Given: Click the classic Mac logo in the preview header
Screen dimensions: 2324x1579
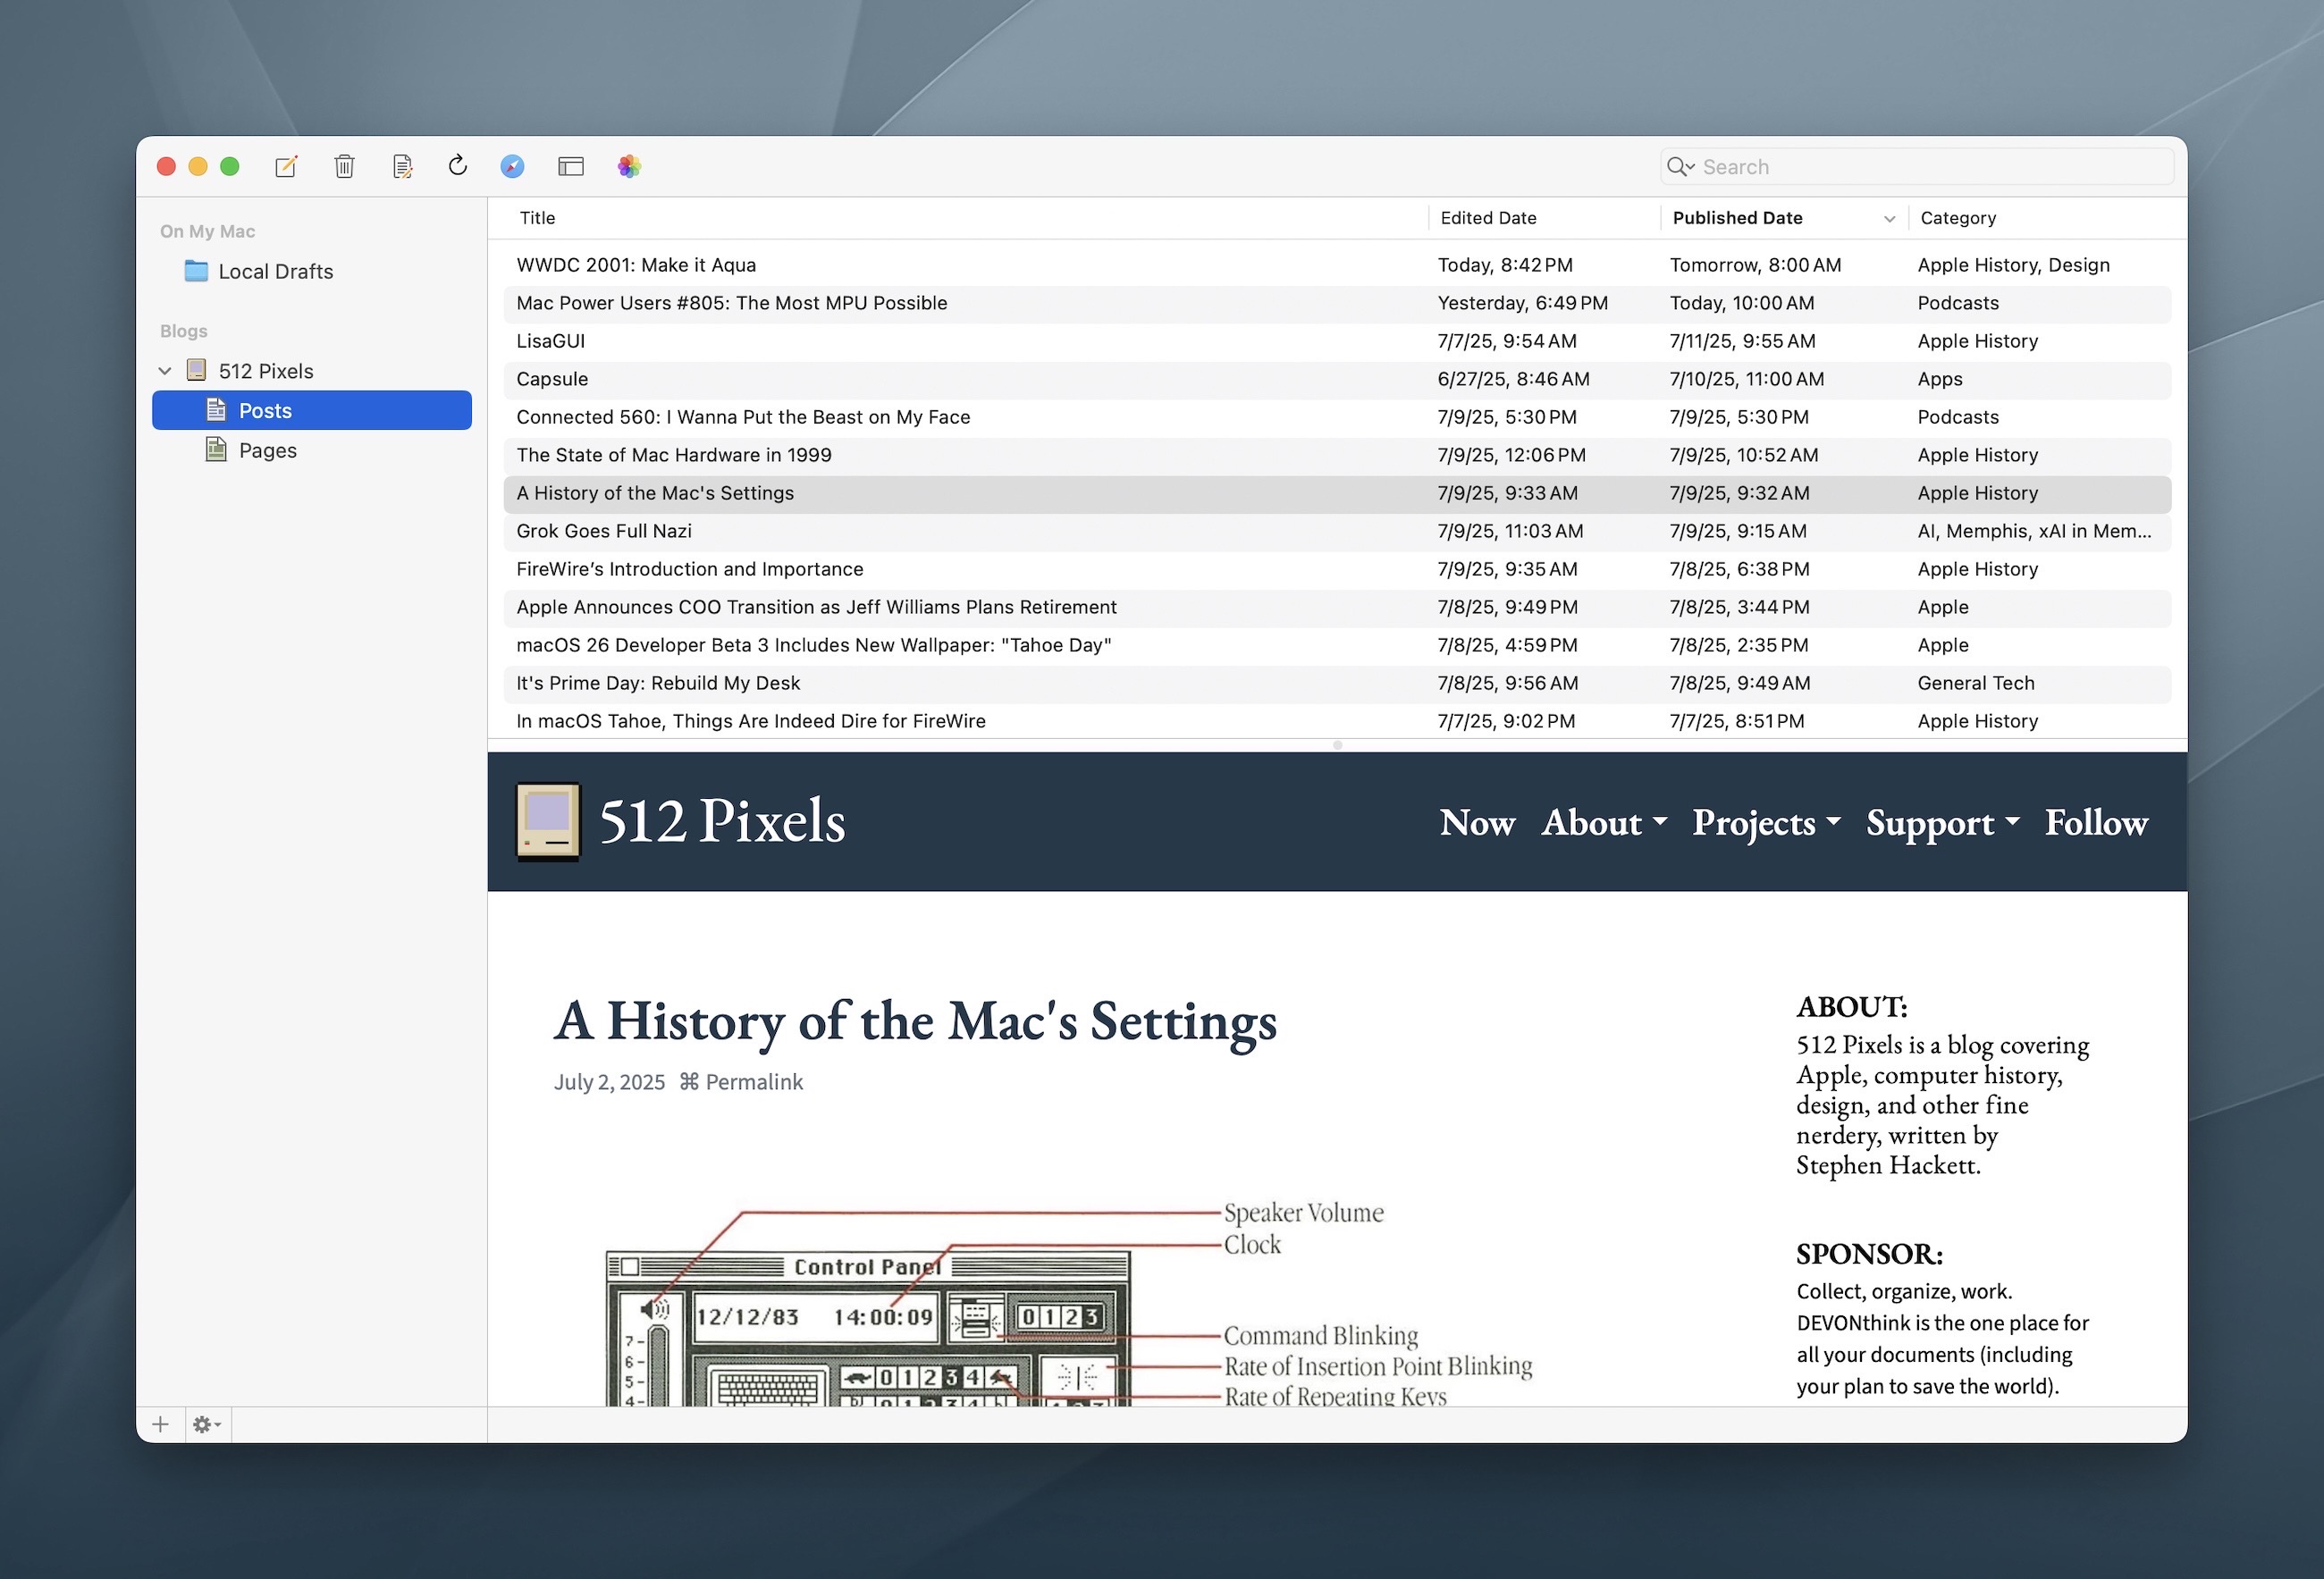Looking at the screenshot, I should point(548,821).
